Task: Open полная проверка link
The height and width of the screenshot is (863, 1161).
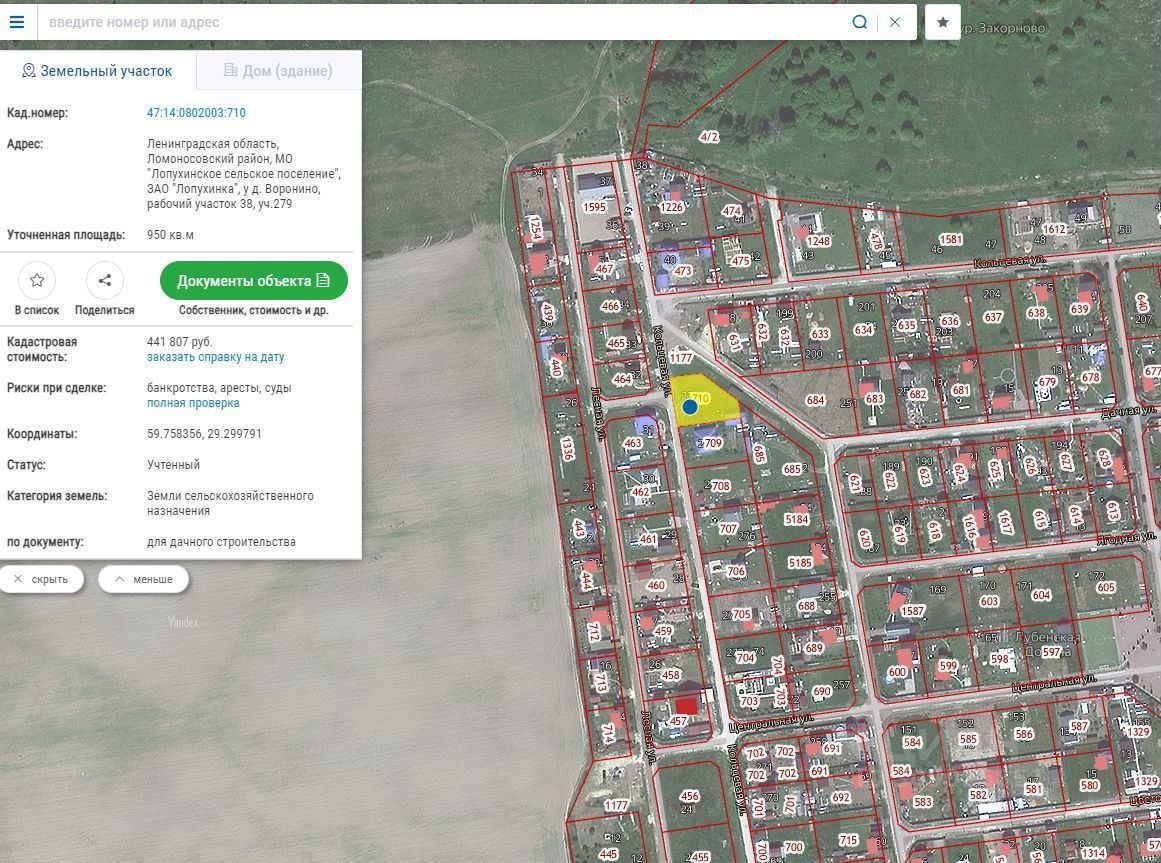Action: 193,403
